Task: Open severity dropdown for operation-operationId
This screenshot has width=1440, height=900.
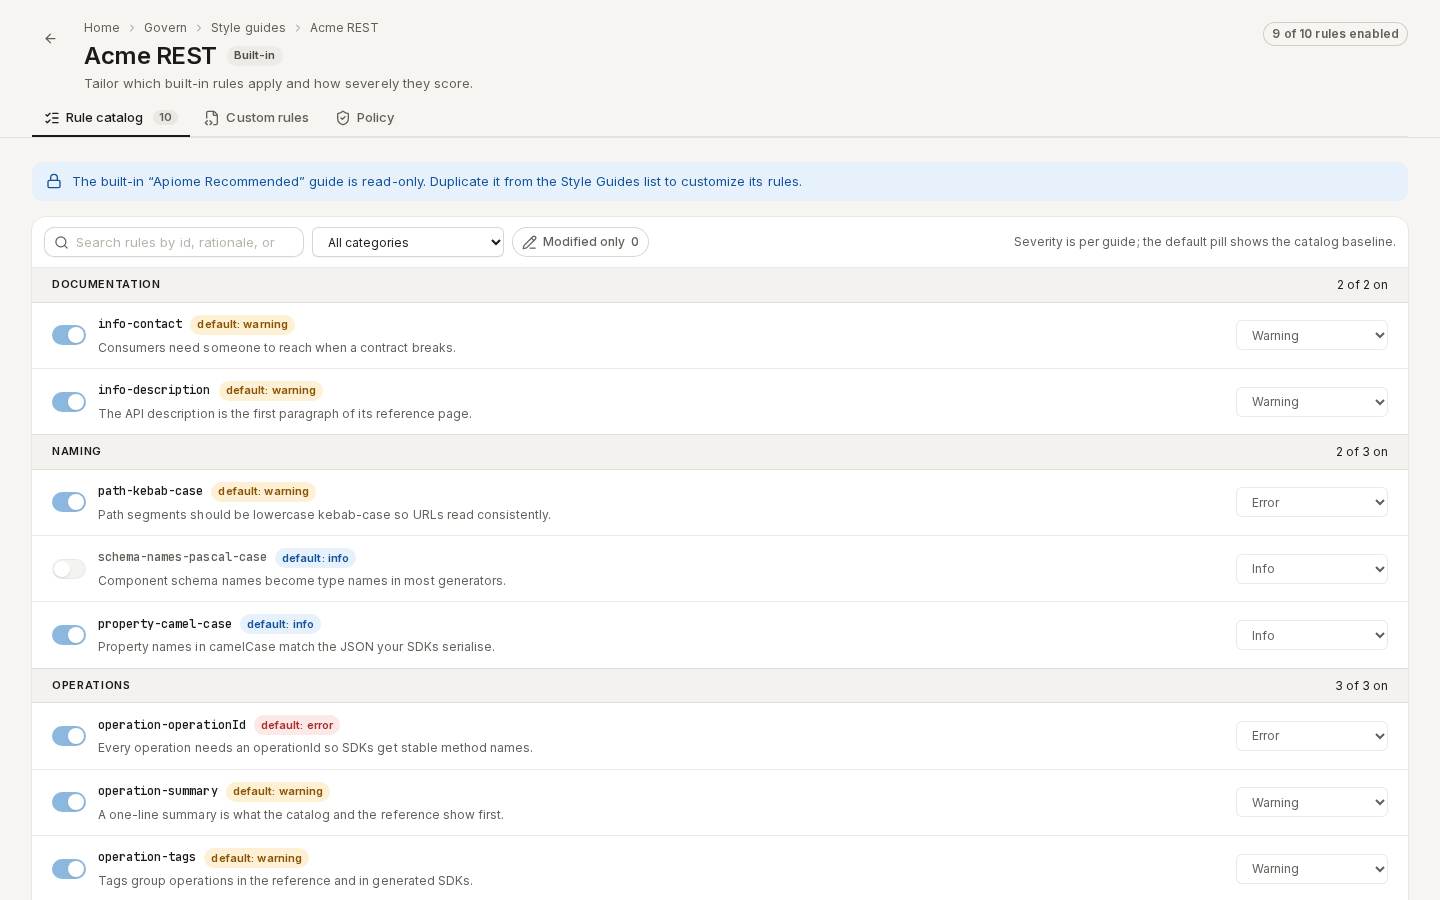Action: point(1312,736)
